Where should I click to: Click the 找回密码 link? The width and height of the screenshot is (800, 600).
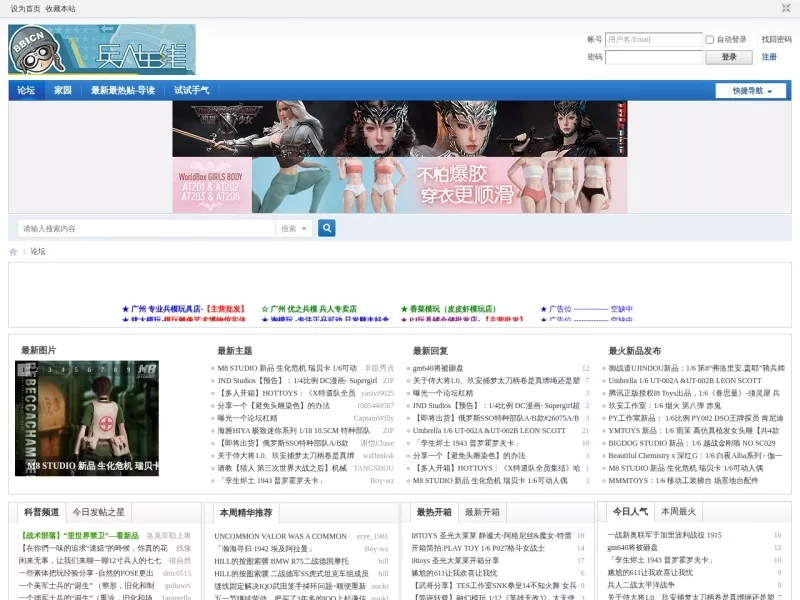tap(776, 39)
